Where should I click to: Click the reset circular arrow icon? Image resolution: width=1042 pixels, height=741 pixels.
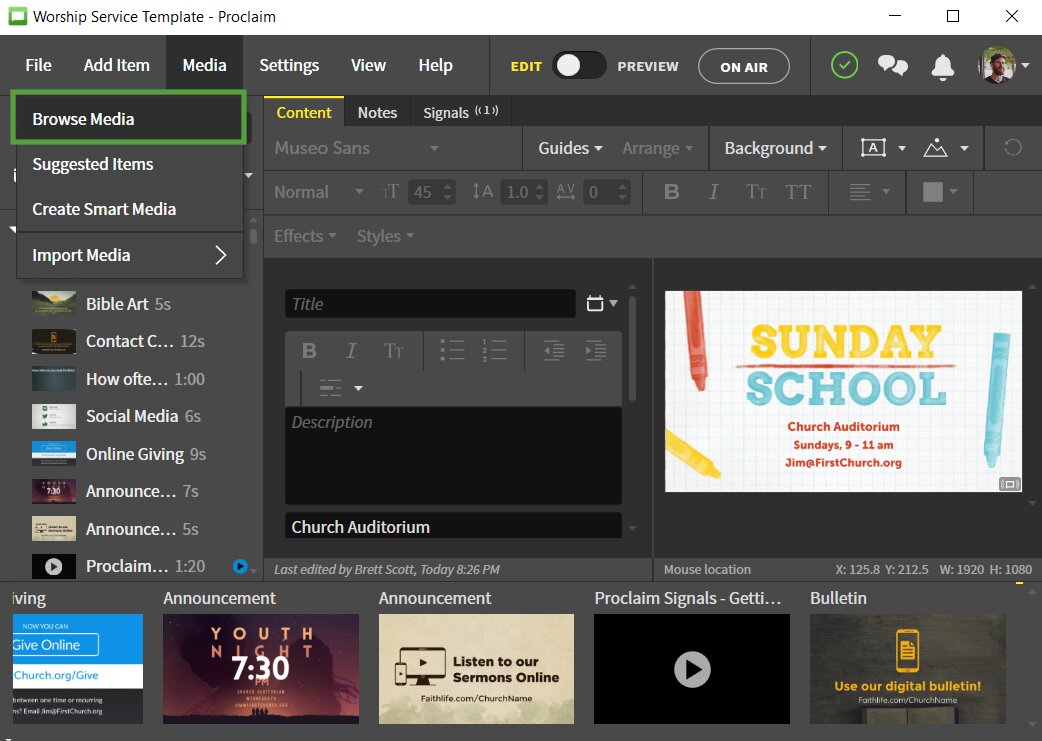(x=1013, y=148)
